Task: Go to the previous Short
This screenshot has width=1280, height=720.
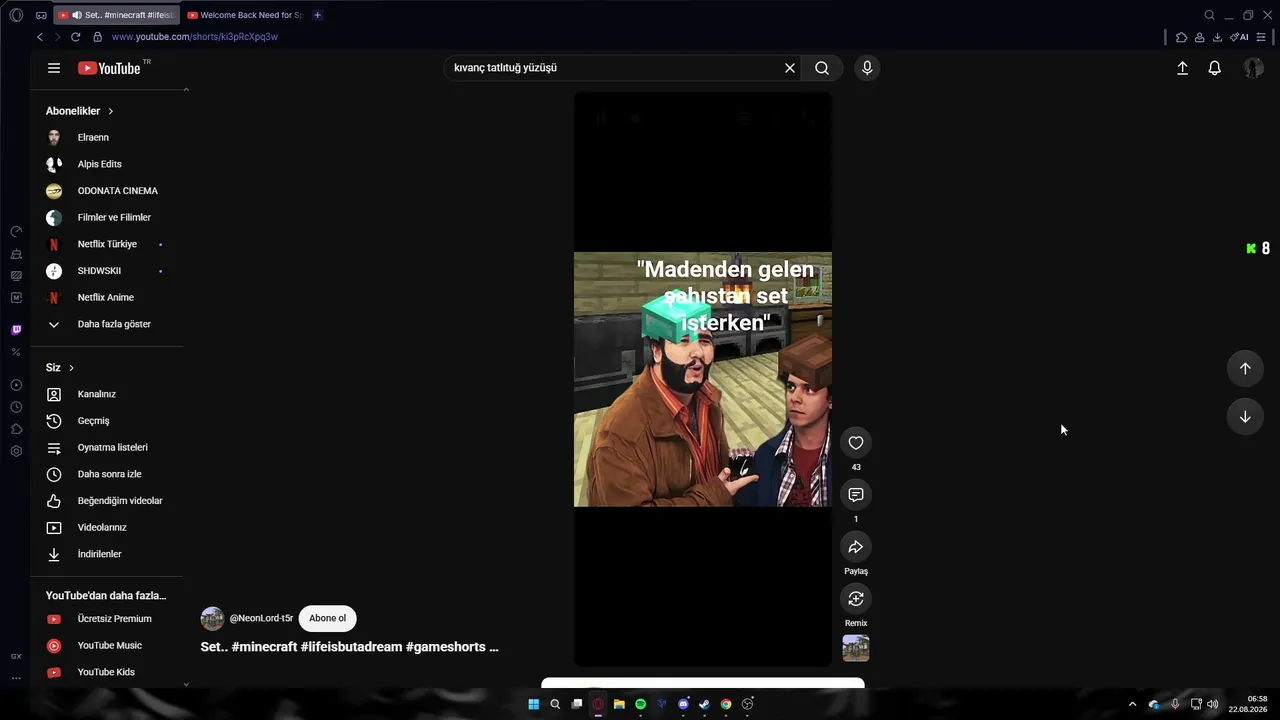Action: pos(1245,368)
